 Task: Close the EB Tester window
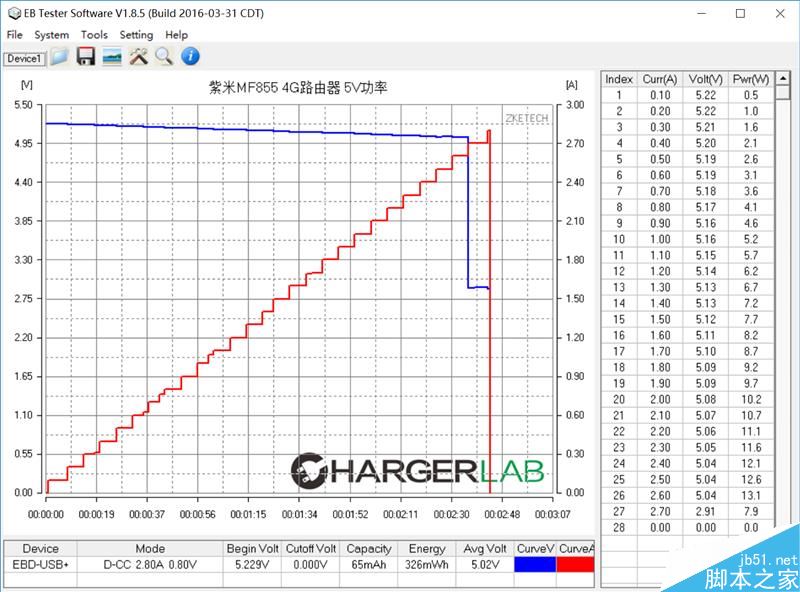(780, 13)
